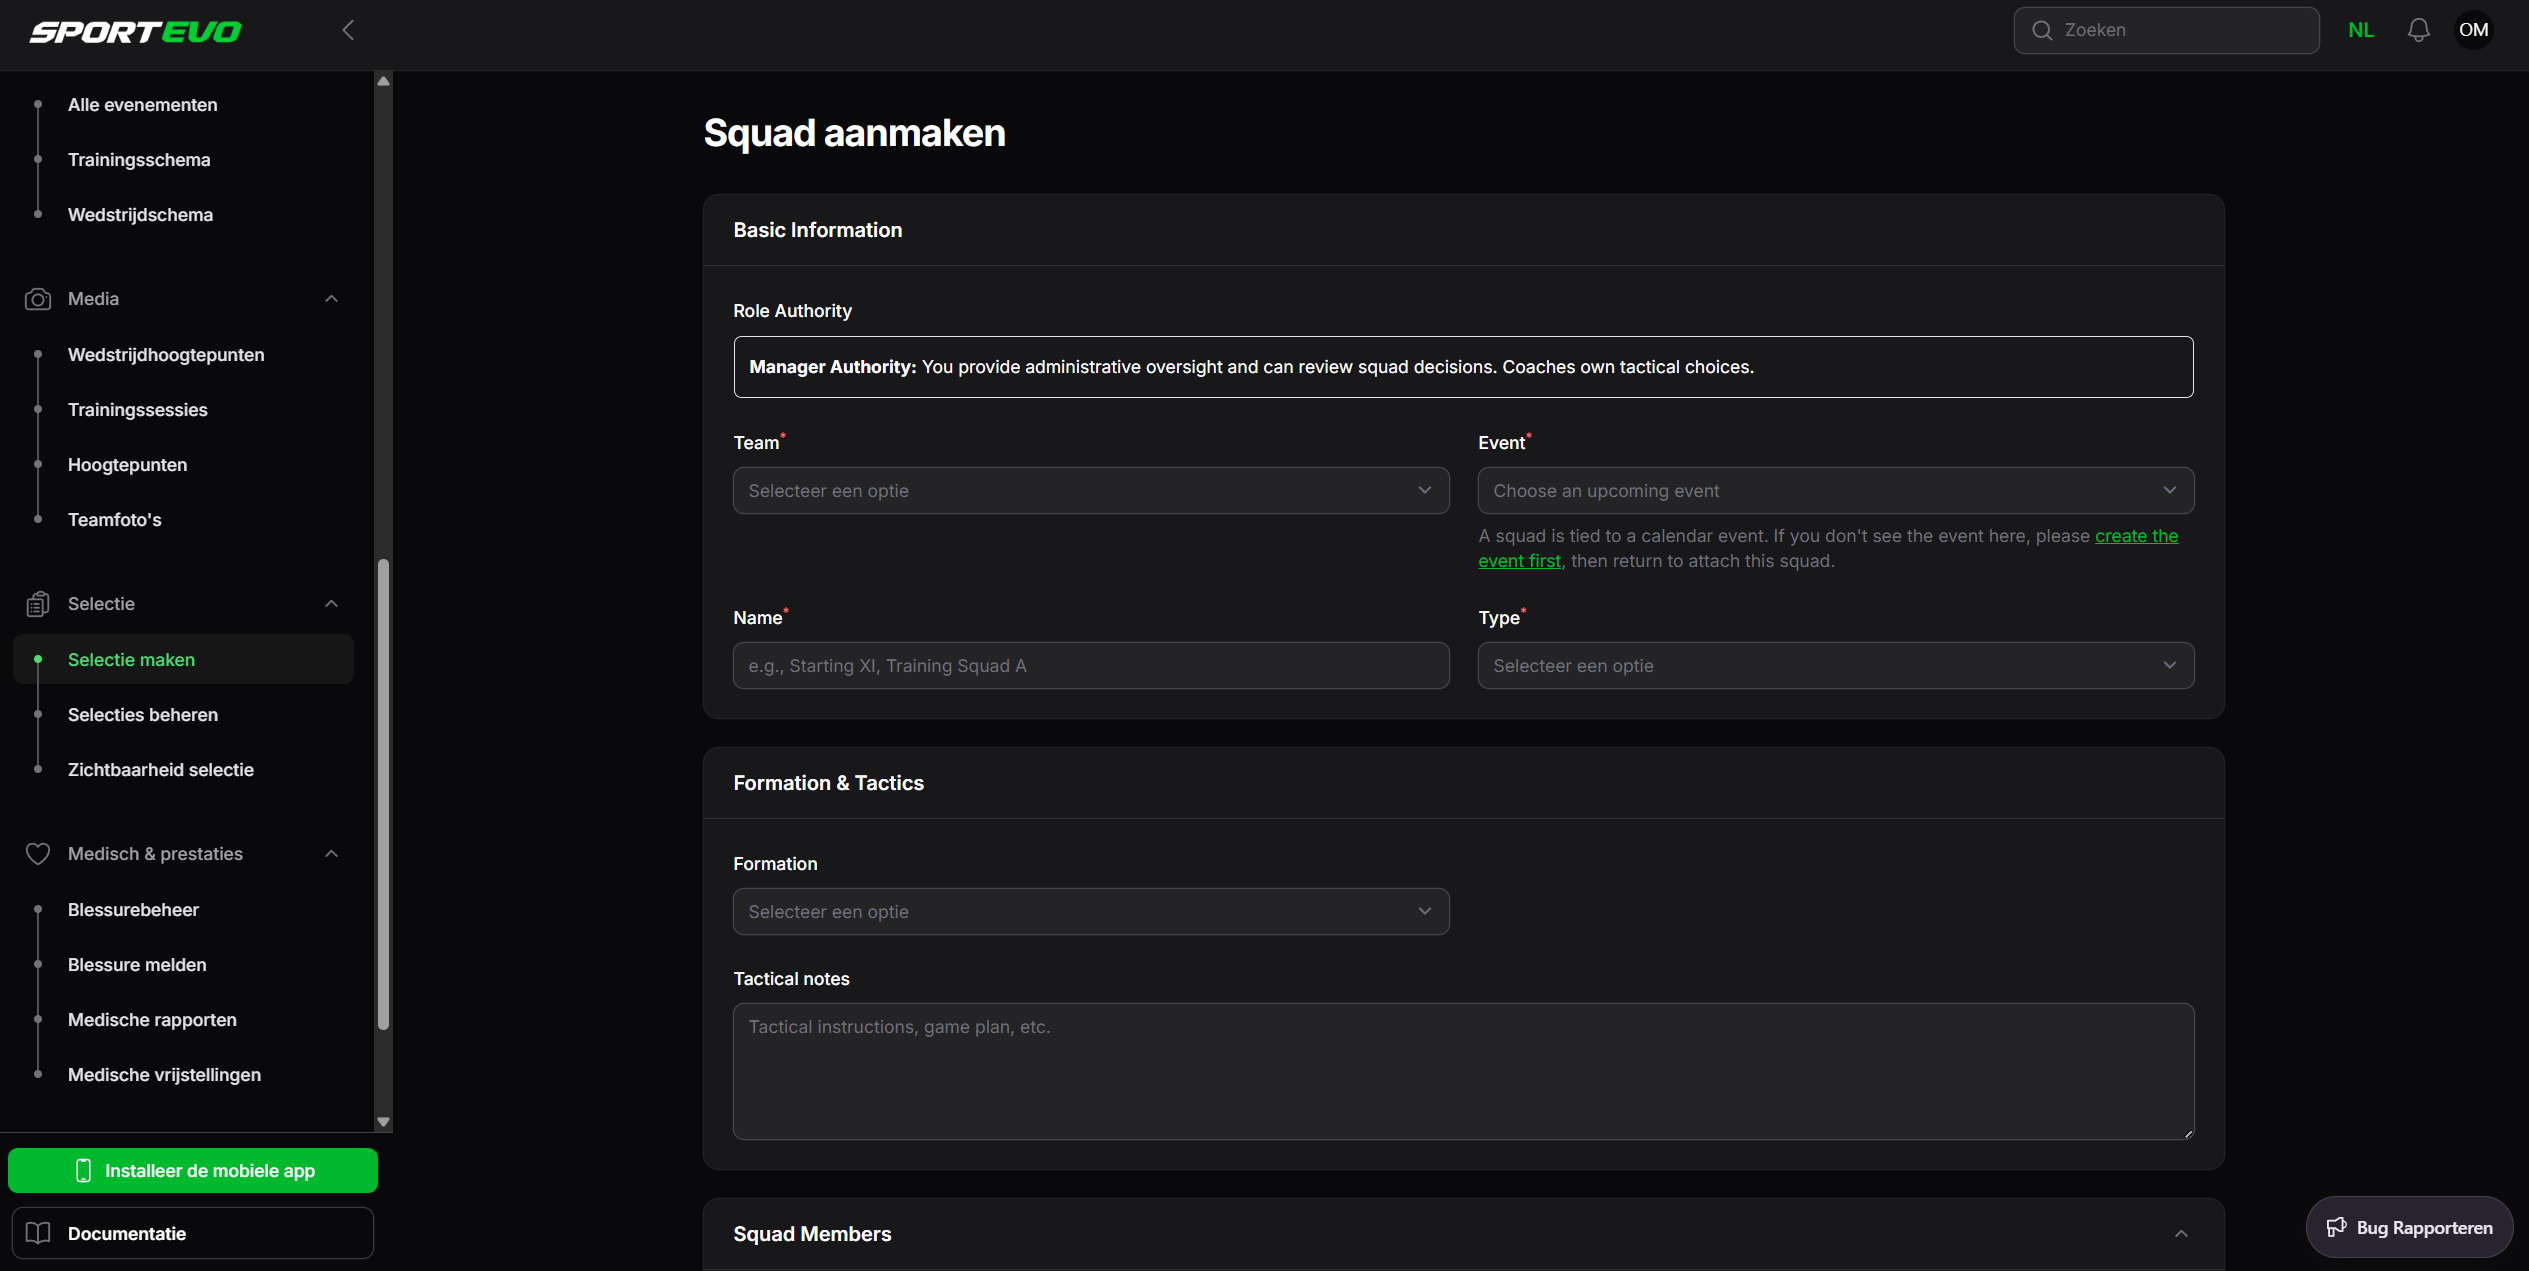Follow the create the event first link
2529x1271 pixels.
(2135, 536)
